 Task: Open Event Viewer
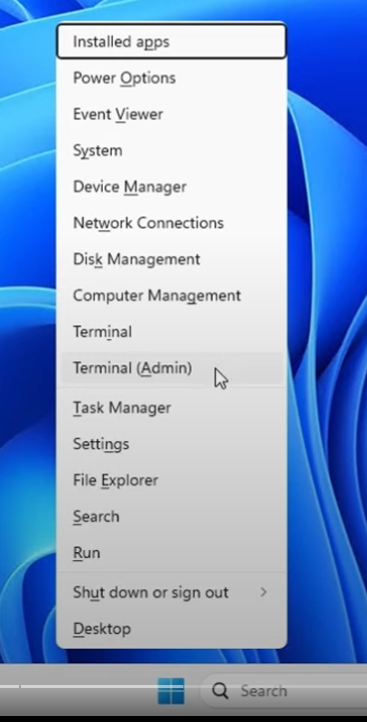point(171,114)
